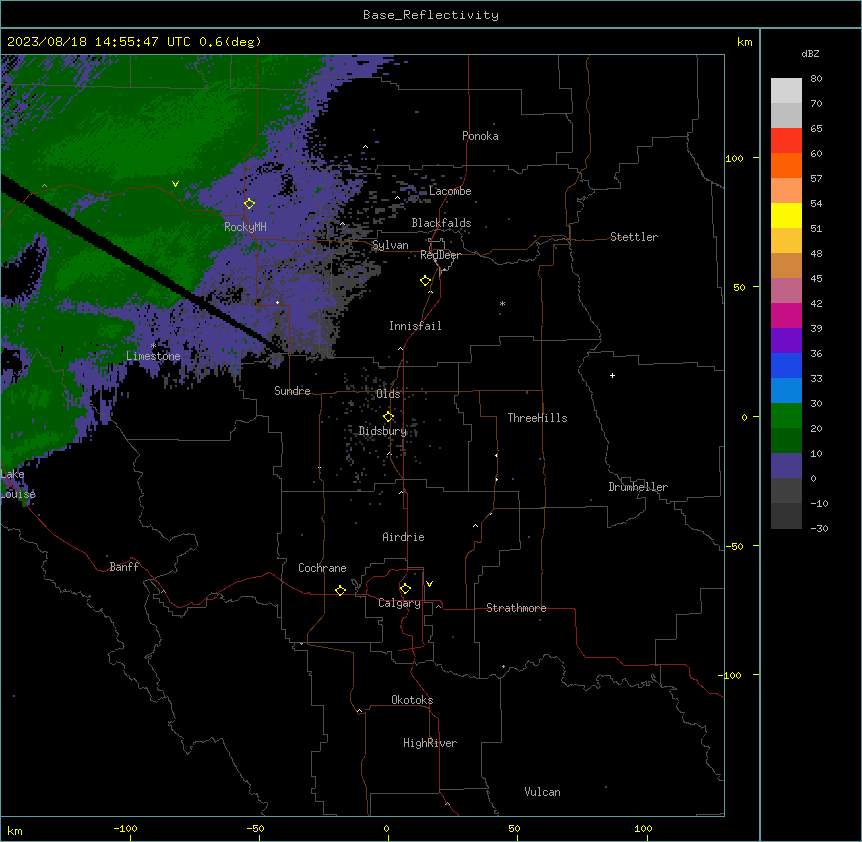The height and width of the screenshot is (842, 862).
Task: Click the yellow marker near RockyMH
Action: click(x=250, y=204)
